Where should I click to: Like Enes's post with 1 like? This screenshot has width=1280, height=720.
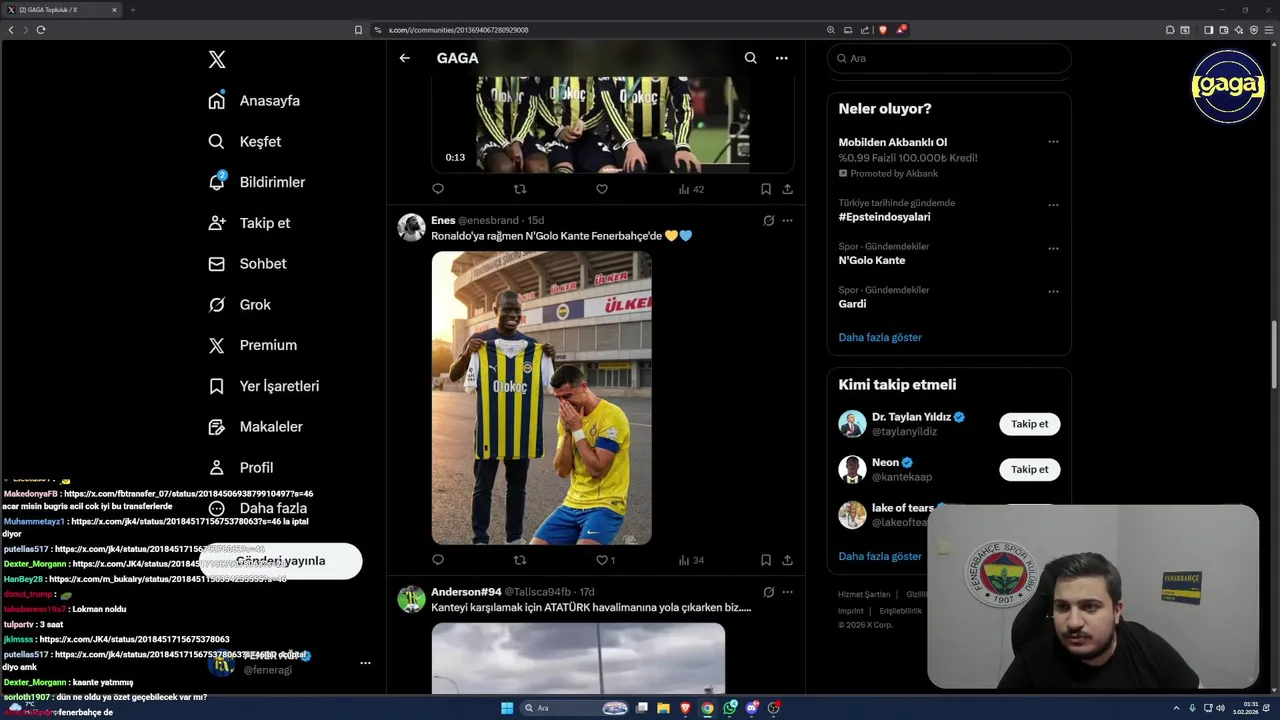pos(606,560)
